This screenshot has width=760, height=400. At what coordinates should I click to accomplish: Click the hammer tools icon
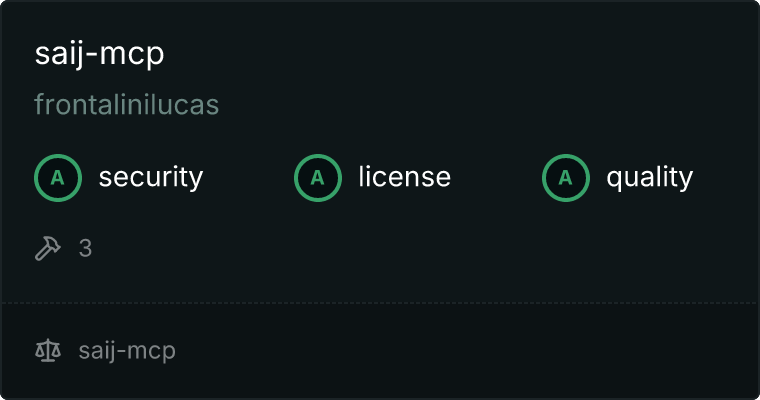(48, 248)
